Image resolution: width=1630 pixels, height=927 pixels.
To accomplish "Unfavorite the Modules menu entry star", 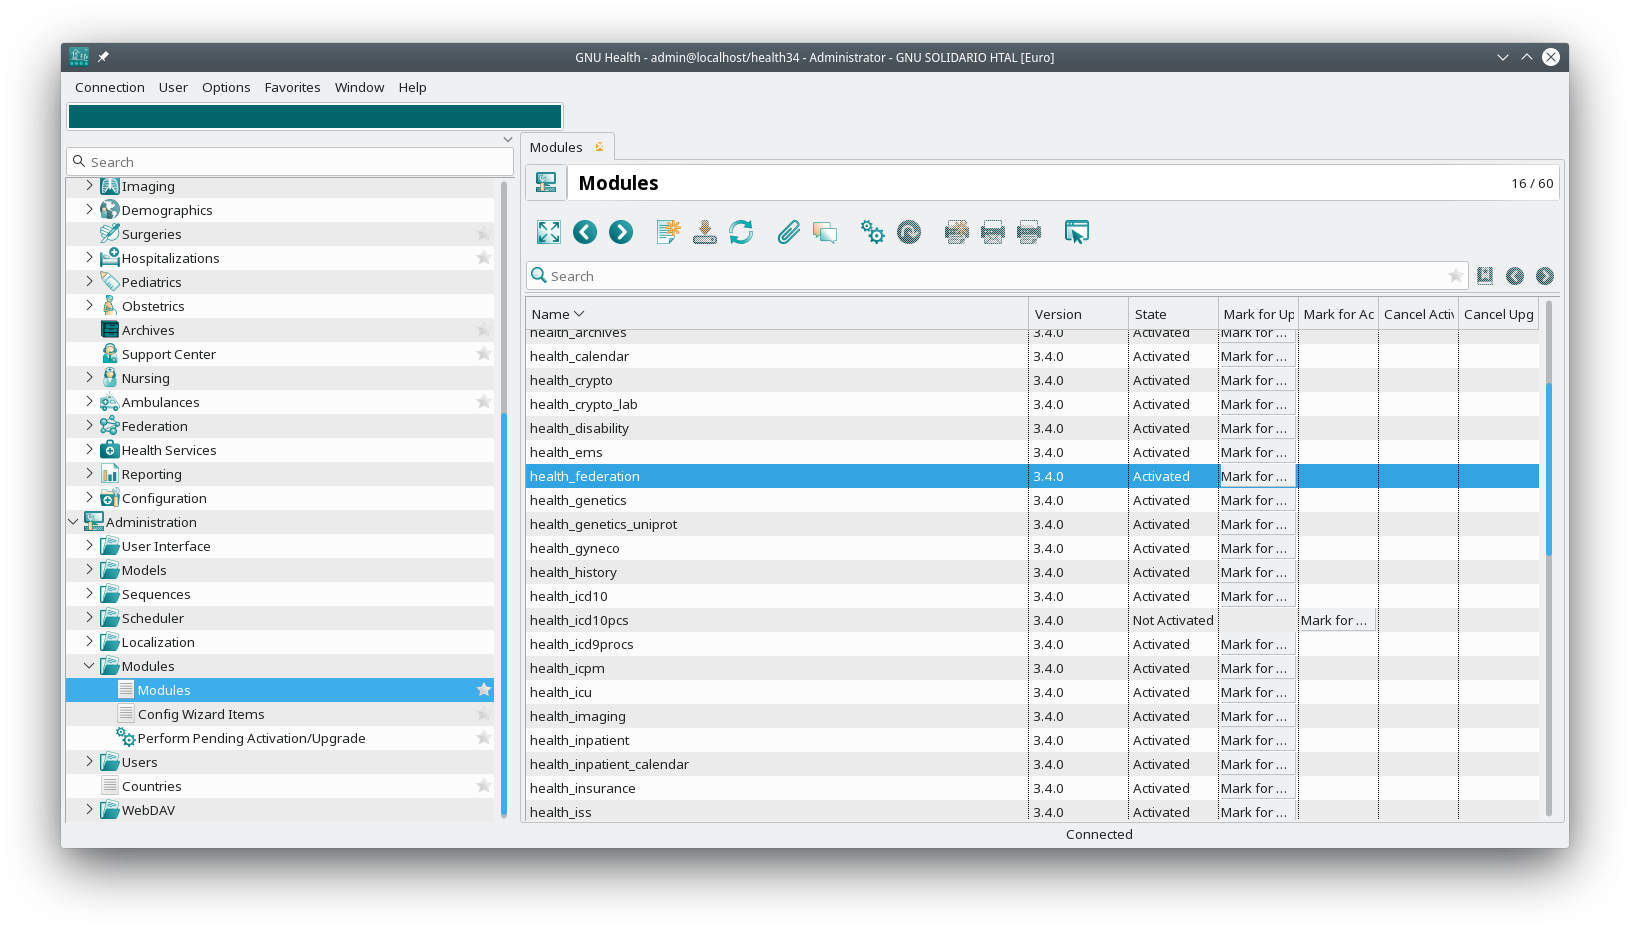I will pyautogui.click(x=484, y=690).
